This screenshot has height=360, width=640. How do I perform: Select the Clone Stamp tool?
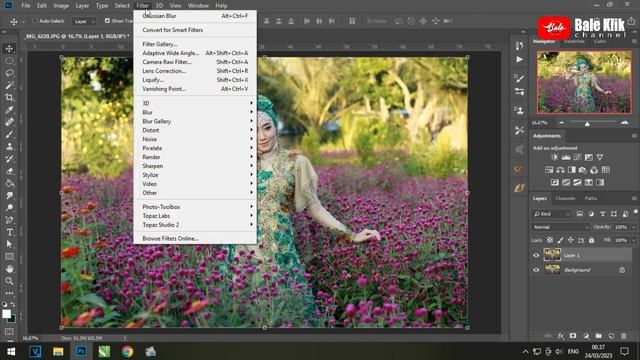click(x=9, y=147)
